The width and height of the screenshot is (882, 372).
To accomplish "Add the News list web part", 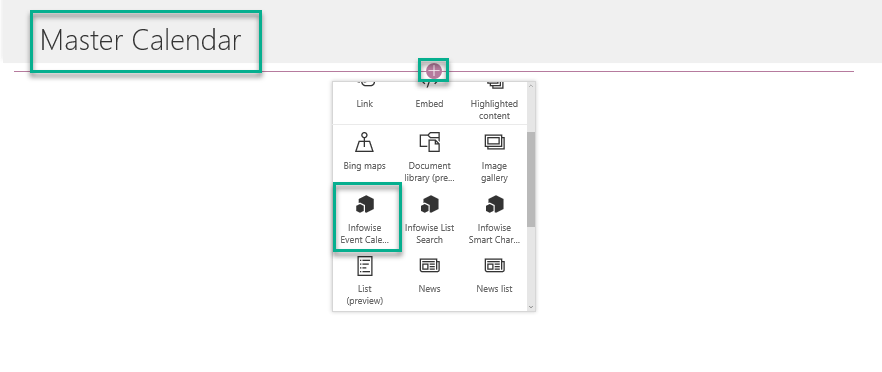I will 494,275.
